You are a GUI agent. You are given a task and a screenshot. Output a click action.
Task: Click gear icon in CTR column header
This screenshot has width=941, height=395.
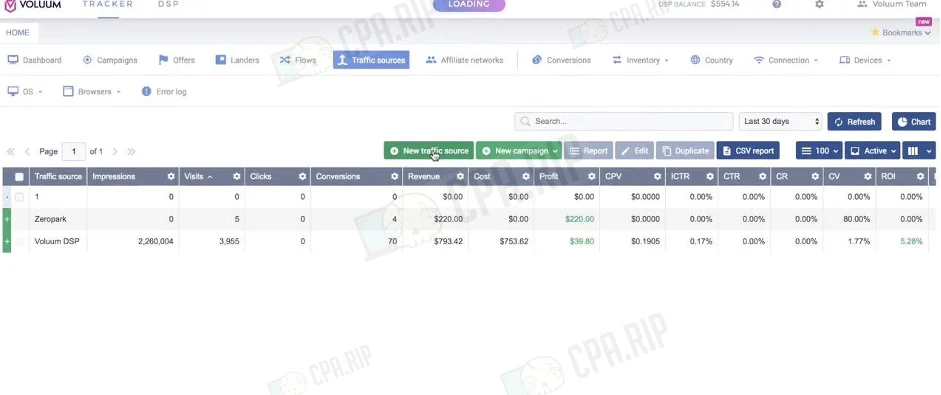coord(762,176)
